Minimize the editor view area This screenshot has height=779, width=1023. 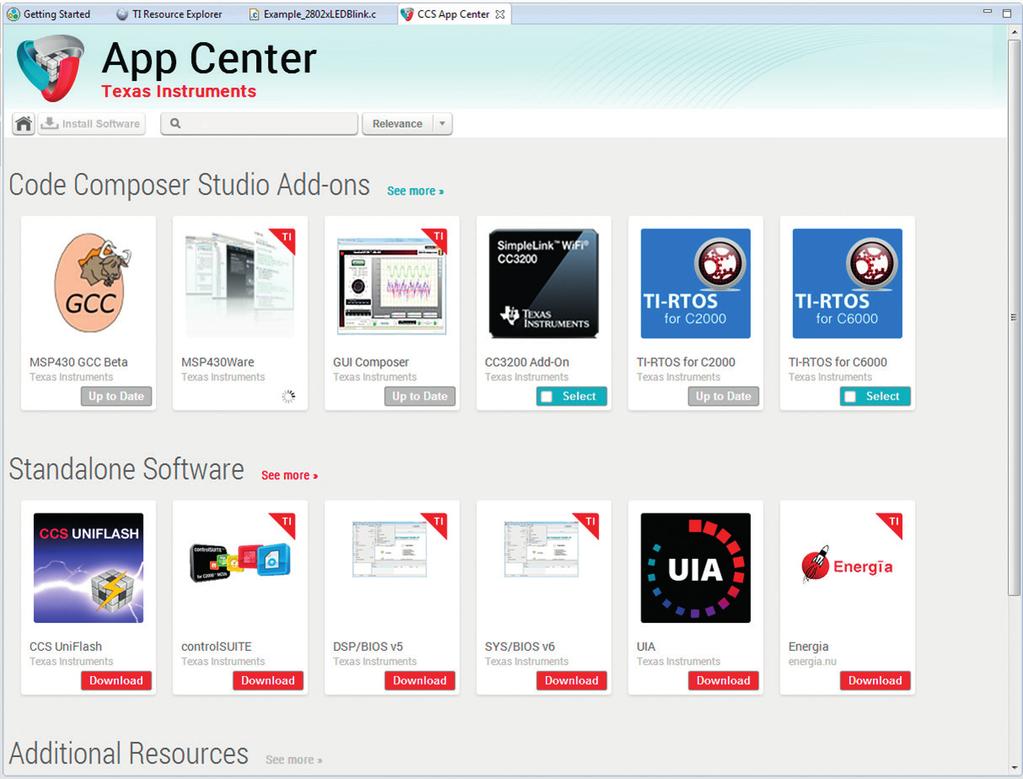pyautogui.click(x=988, y=12)
